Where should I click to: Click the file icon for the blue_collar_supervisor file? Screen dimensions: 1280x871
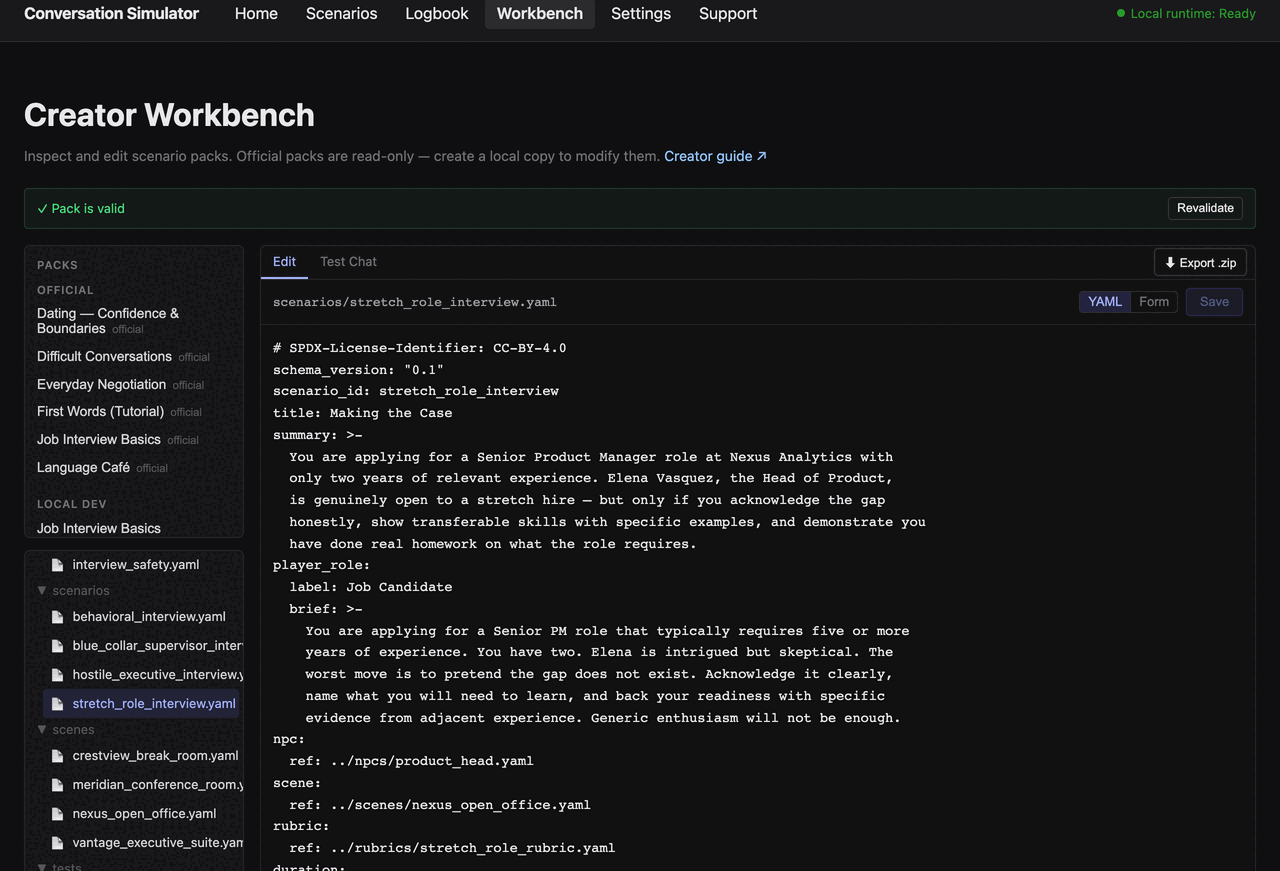point(57,646)
